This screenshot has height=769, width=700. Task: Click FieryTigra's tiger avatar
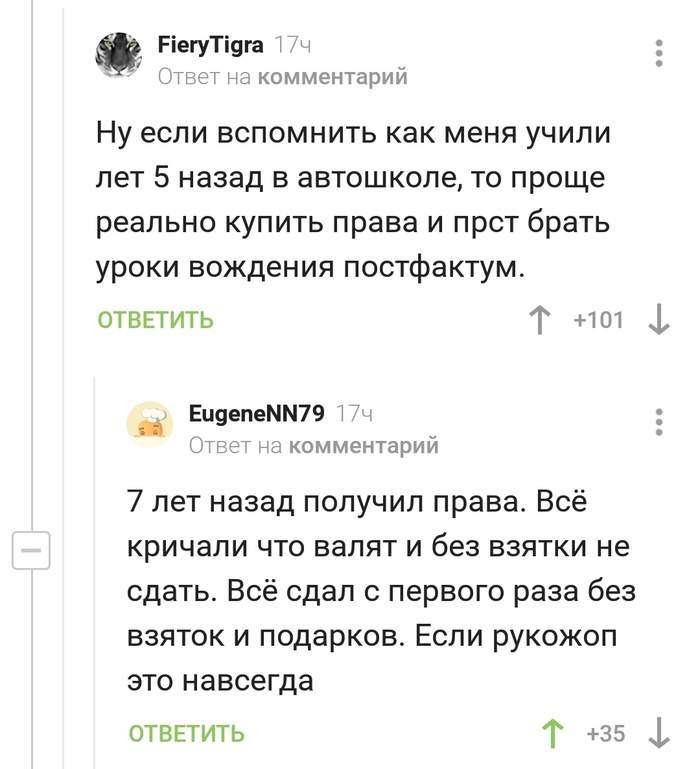click(x=119, y=56)
